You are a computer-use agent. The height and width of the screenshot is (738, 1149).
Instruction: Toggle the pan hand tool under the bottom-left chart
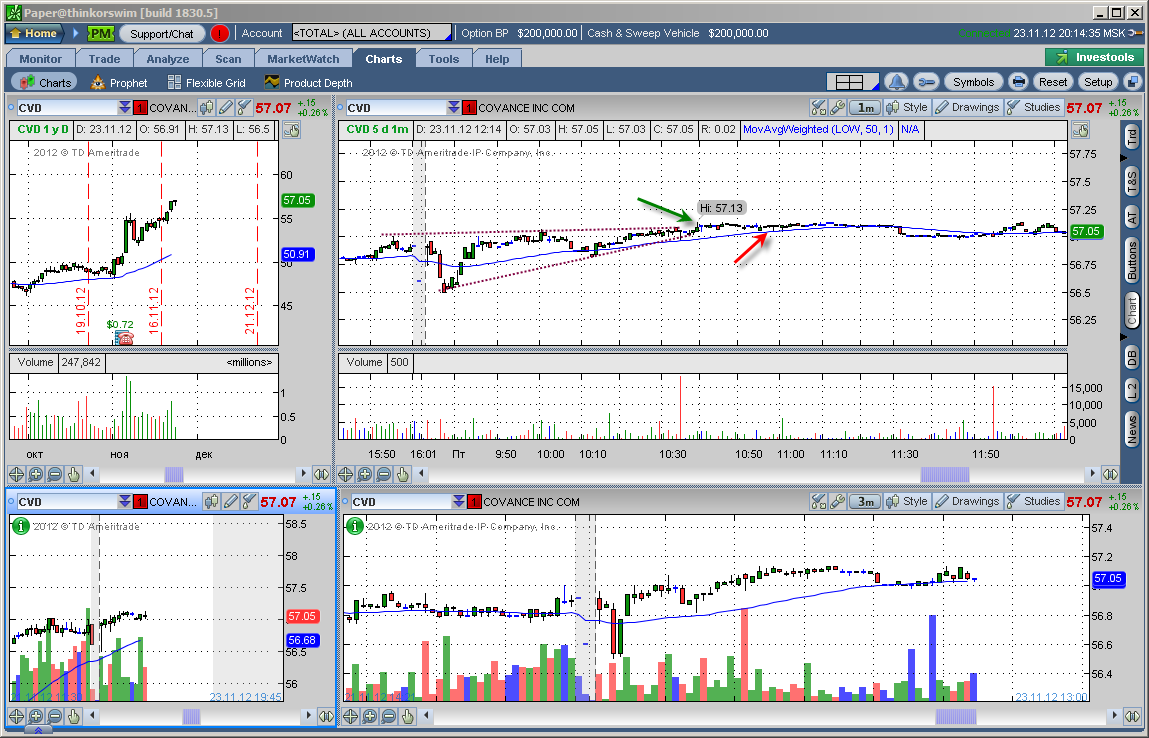click(x=73, y=716)
